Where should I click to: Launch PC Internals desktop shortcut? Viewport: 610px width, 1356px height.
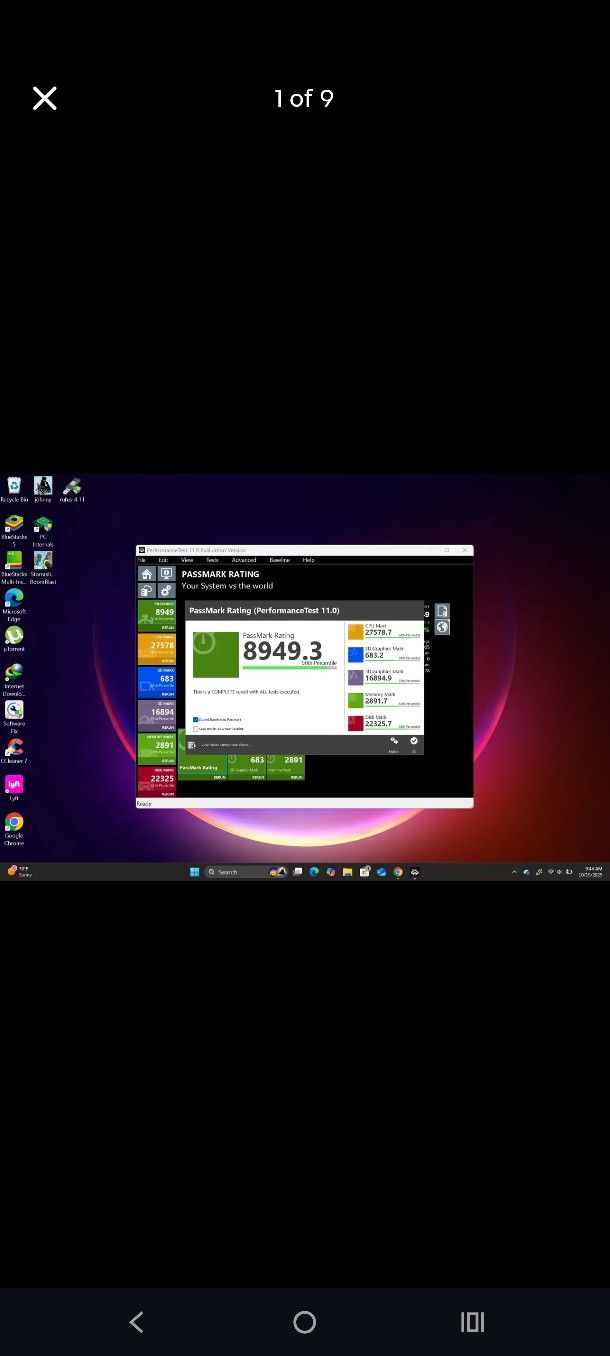coord(43,530)
